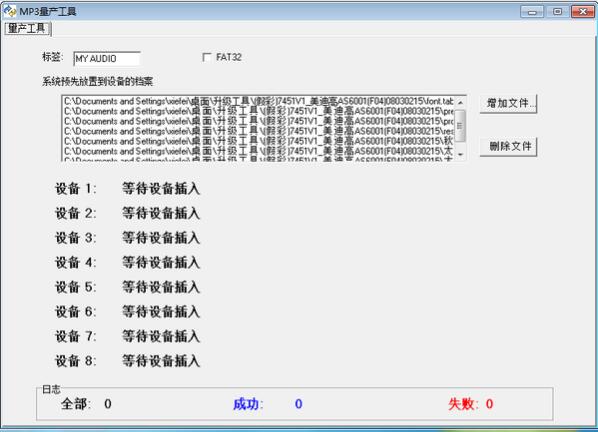Click the 设备 8: label
The width and height of the screenshot is (598, 432).
76,361
